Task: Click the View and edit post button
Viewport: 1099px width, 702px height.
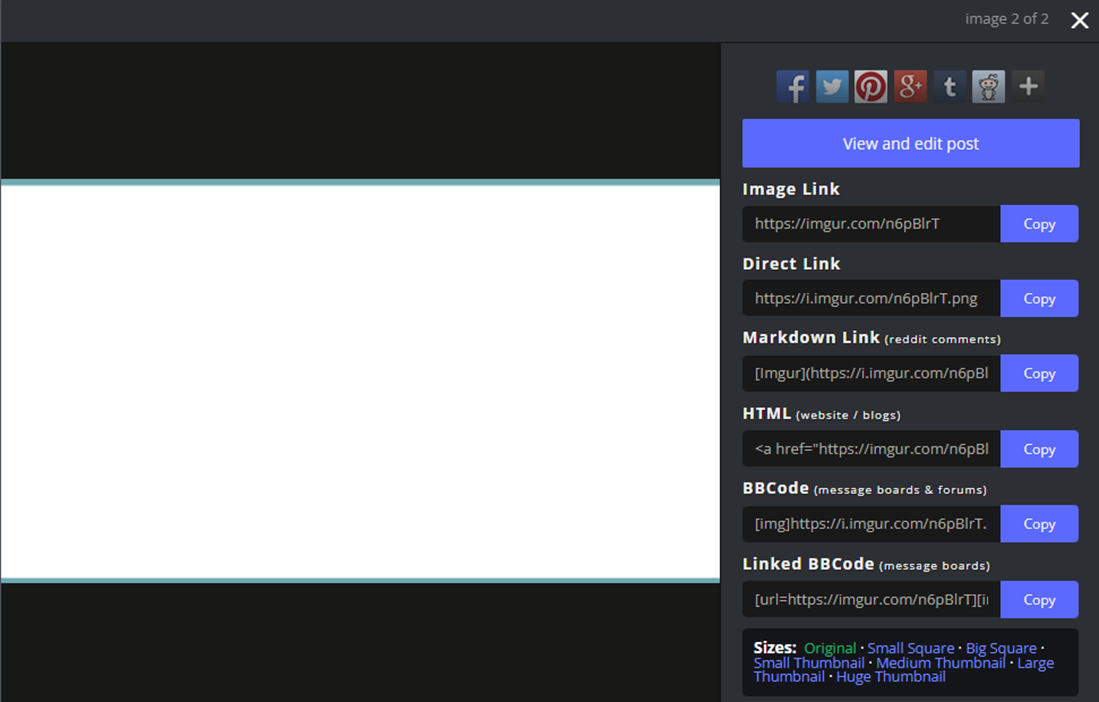Action: pyautogui.click(x=910, y=143)
